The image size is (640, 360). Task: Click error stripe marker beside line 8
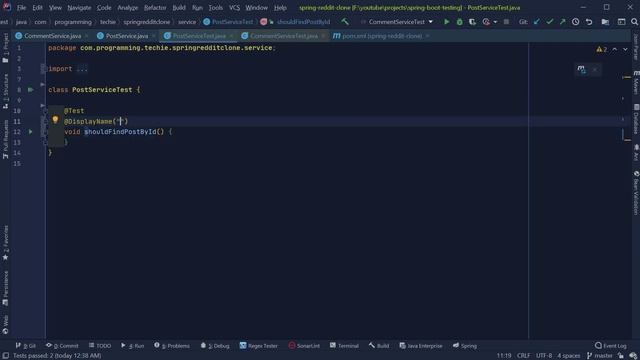click(627, 77)
